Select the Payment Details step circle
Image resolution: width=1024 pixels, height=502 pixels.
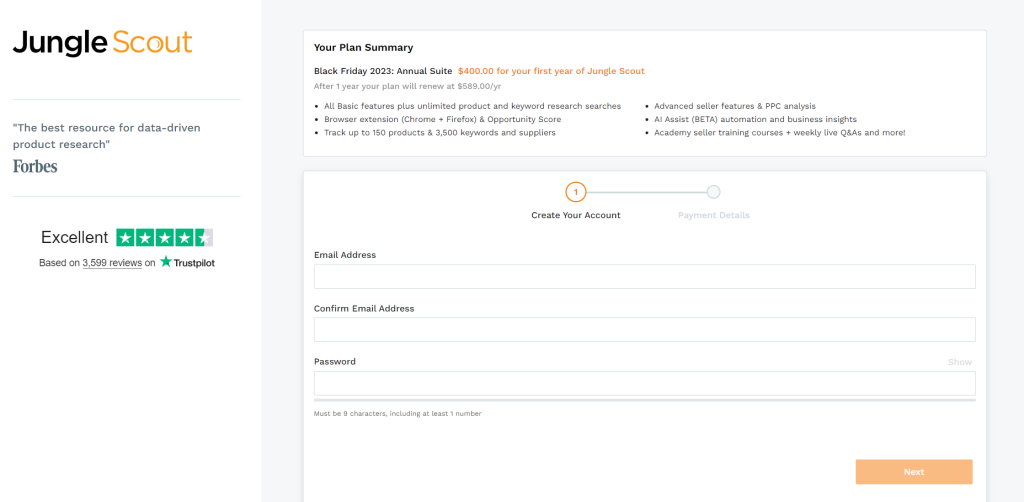click(714, 192)
